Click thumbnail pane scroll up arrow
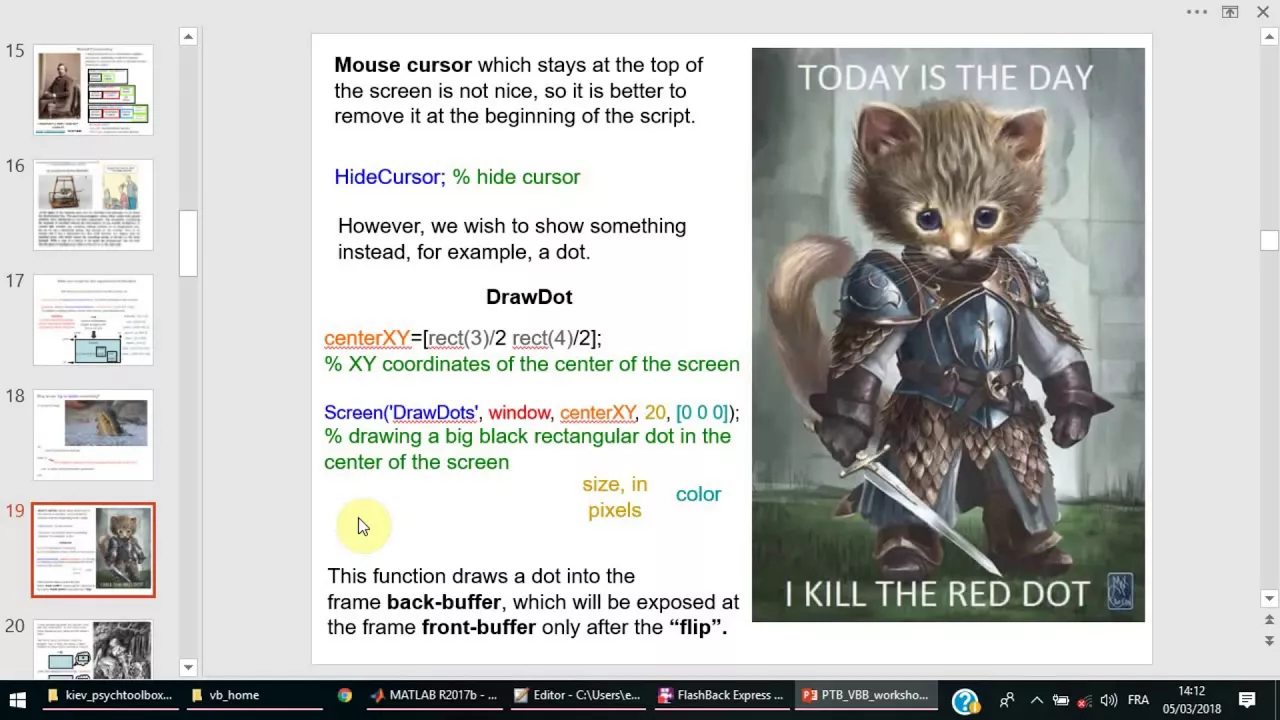The height and width of the screenshot is (720, 1280). (188, 37)
